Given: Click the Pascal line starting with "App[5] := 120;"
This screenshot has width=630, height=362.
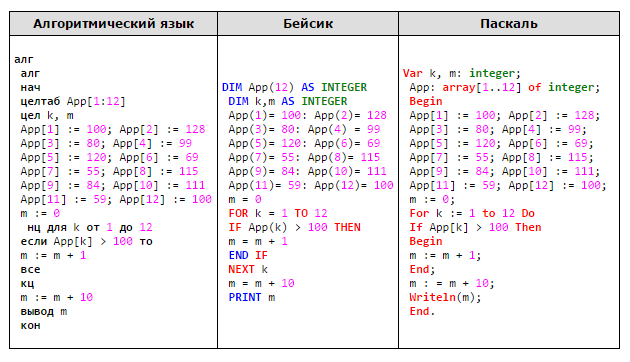Looking at the screenshot, I should pos(501,143).
